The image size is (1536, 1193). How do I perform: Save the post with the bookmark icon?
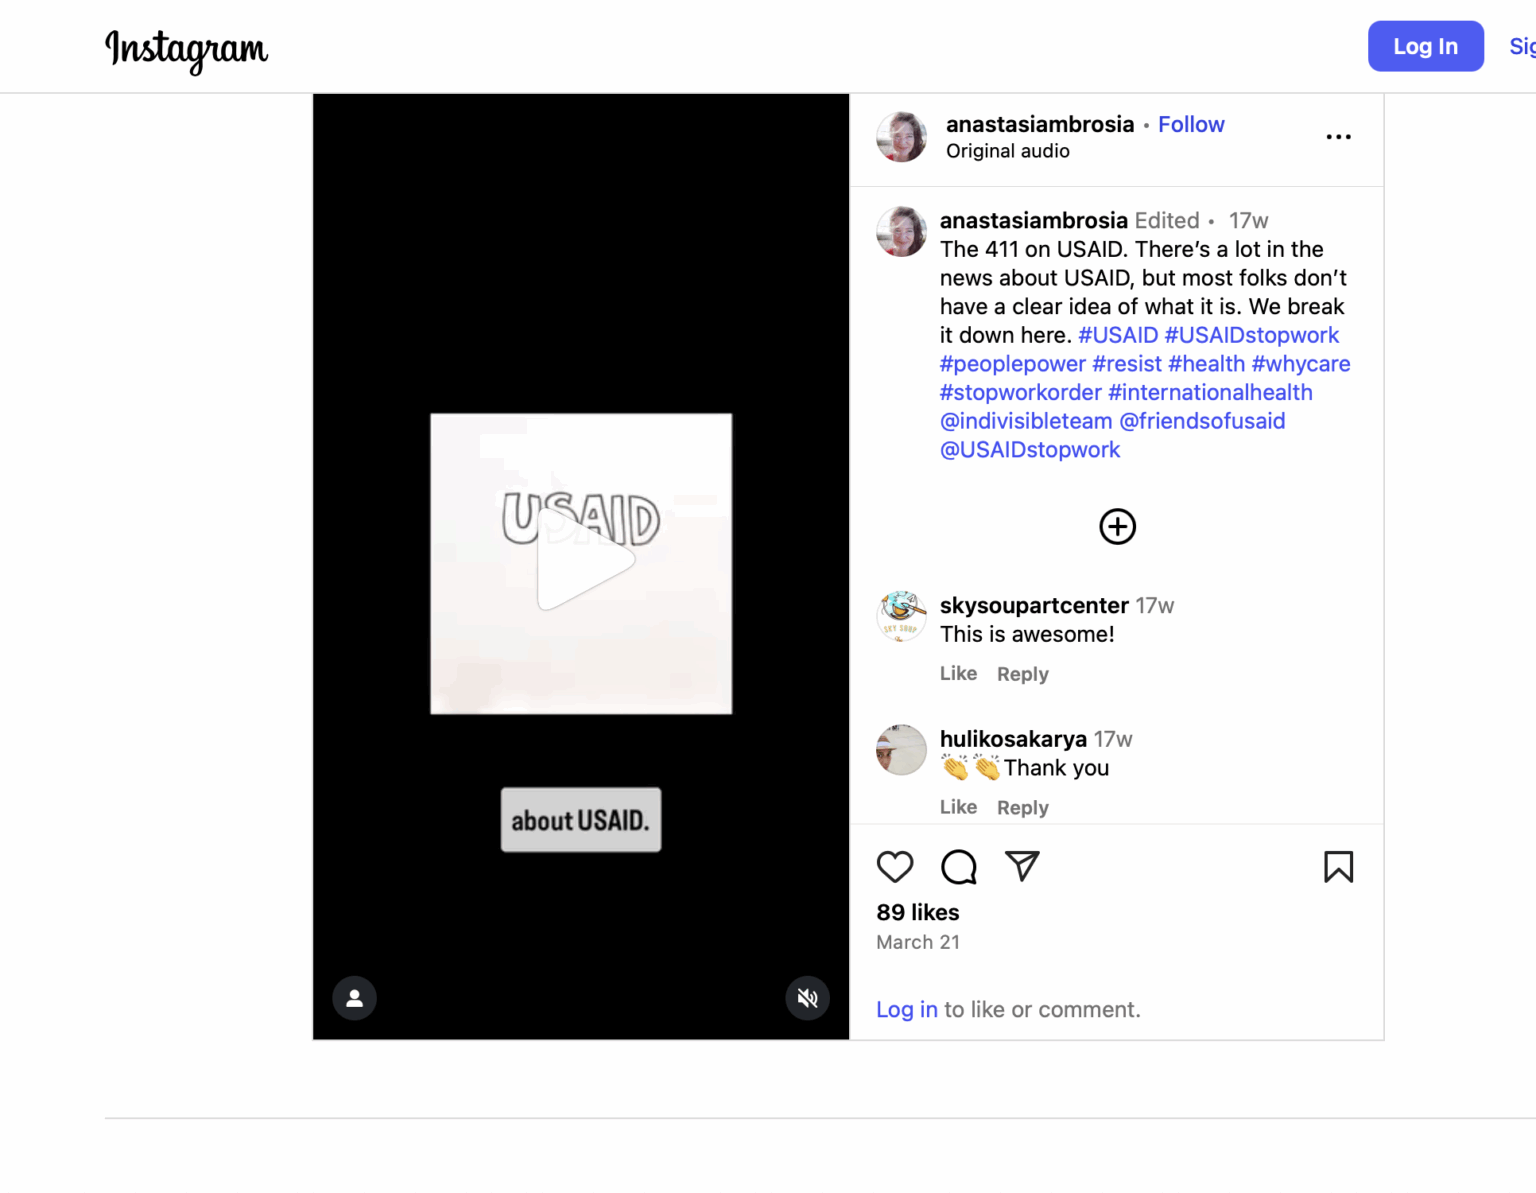tap(1338, 867)
